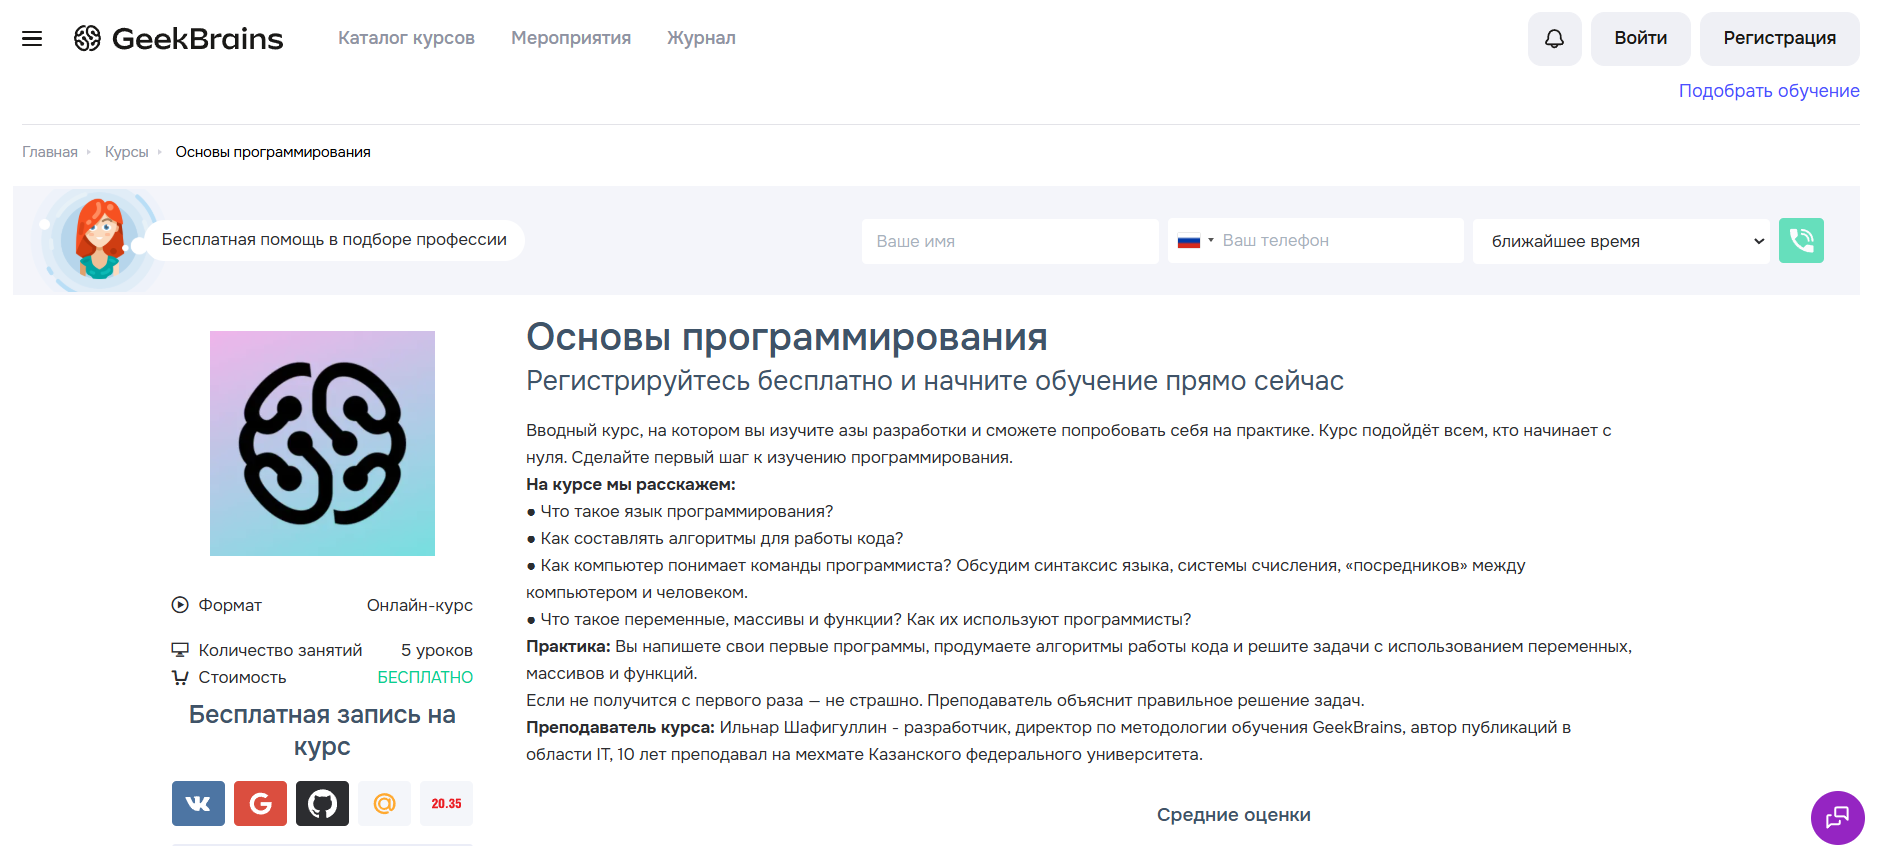Open Каталог курсов menu
Screen dimensions: 1879x846
(406, 38)
